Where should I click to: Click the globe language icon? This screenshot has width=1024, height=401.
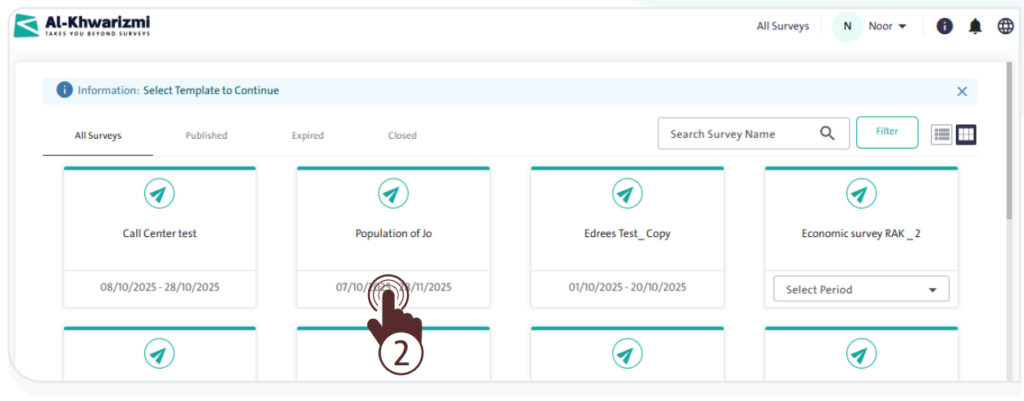tap(1005, 27)
